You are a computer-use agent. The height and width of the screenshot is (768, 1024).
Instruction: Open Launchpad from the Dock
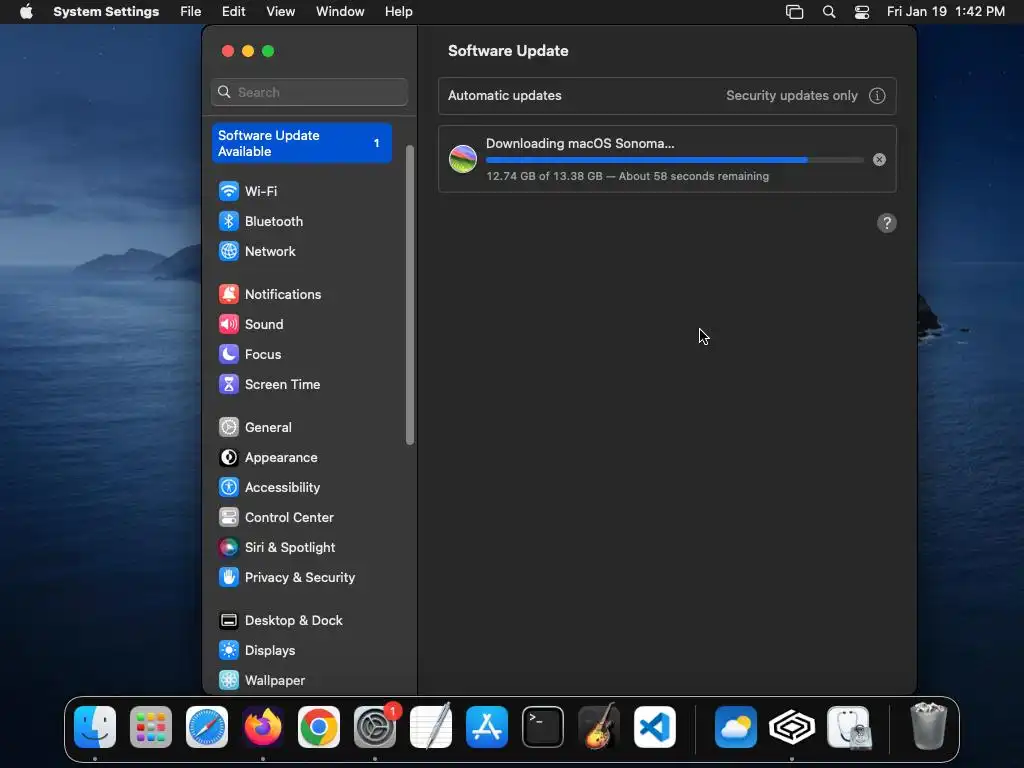(x=151, y=727)
